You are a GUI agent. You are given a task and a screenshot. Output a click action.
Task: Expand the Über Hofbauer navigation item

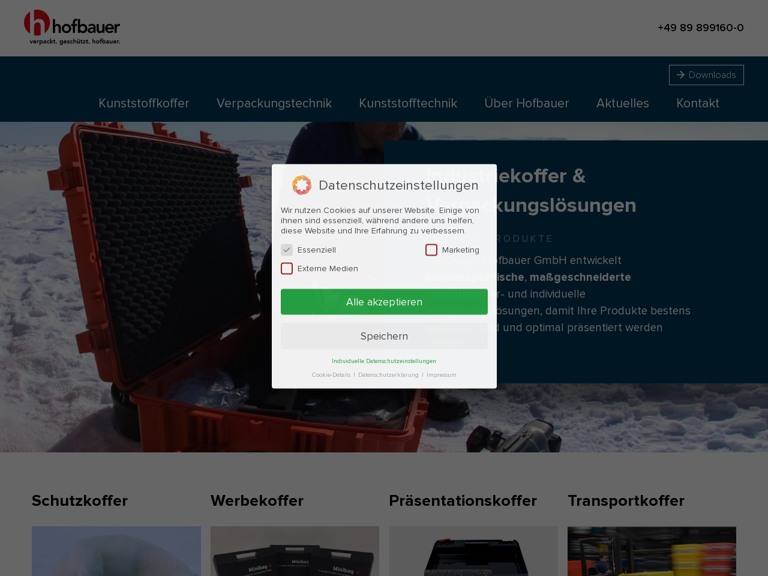point(526,103)
